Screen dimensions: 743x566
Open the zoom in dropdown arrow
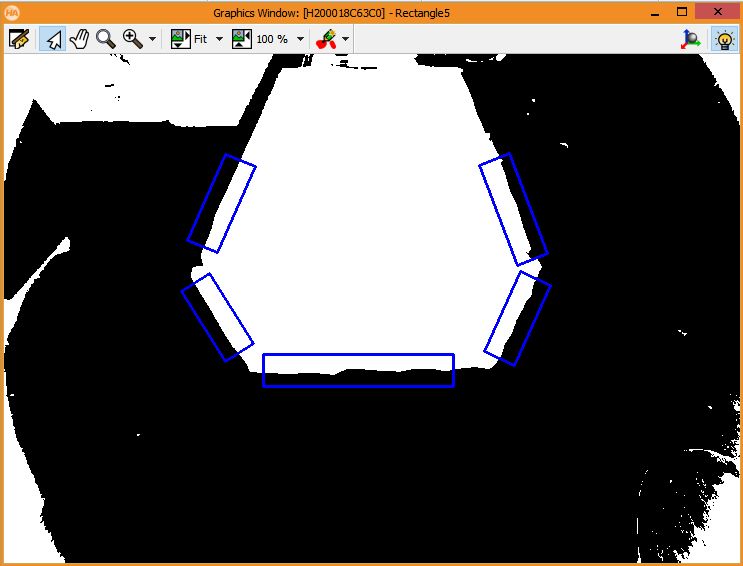[152, 39]
